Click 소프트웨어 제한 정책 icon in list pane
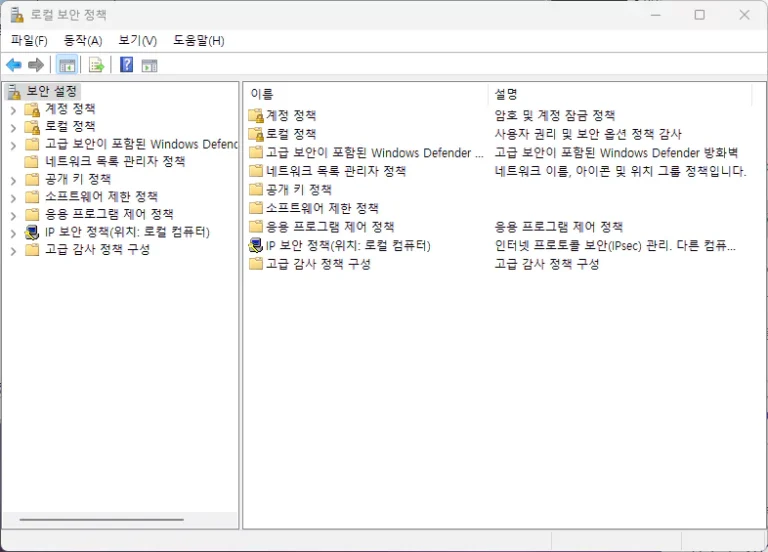Viewport: 768px width, 552px height. tap(256, 208)
